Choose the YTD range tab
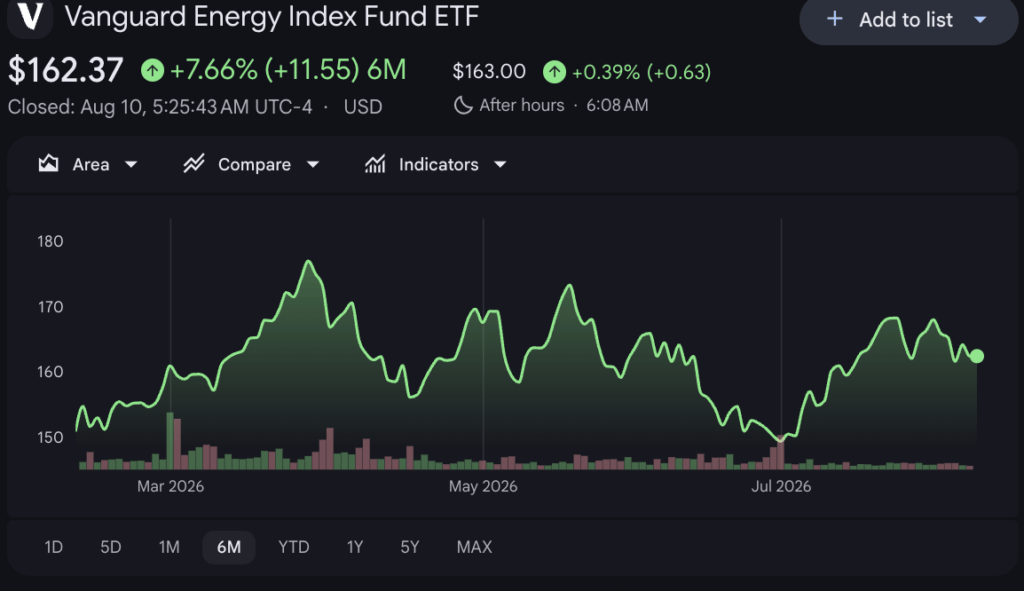This screenshot has width=1024, height=591. pos(294,547)
